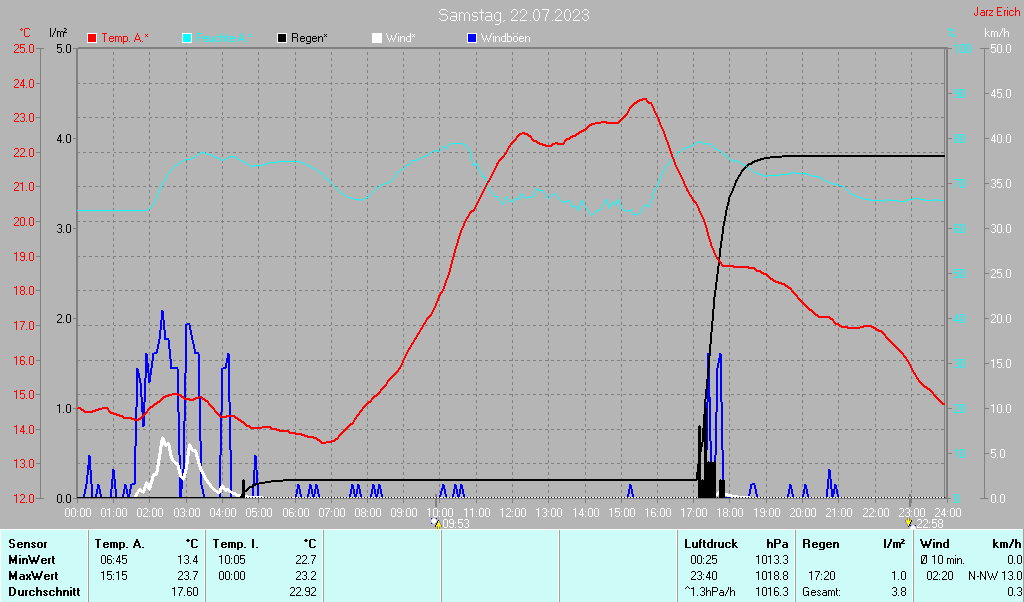This screenshot has height=602, width=1024.
Task: Select the 09:53 marker icon below the time axis
Action: click(x=436, y=523)
